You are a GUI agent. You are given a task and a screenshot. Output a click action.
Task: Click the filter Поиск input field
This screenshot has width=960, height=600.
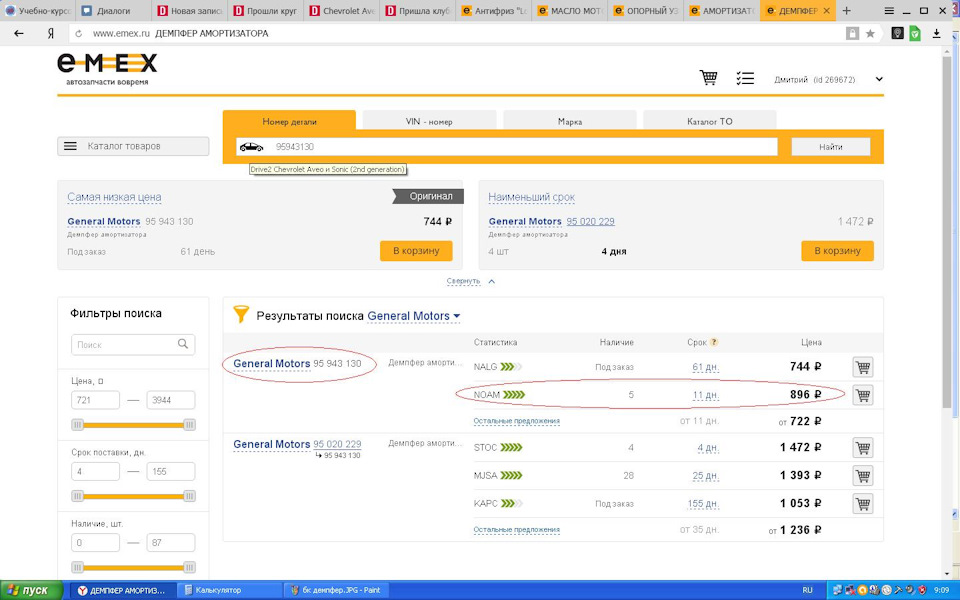point(133,345)
